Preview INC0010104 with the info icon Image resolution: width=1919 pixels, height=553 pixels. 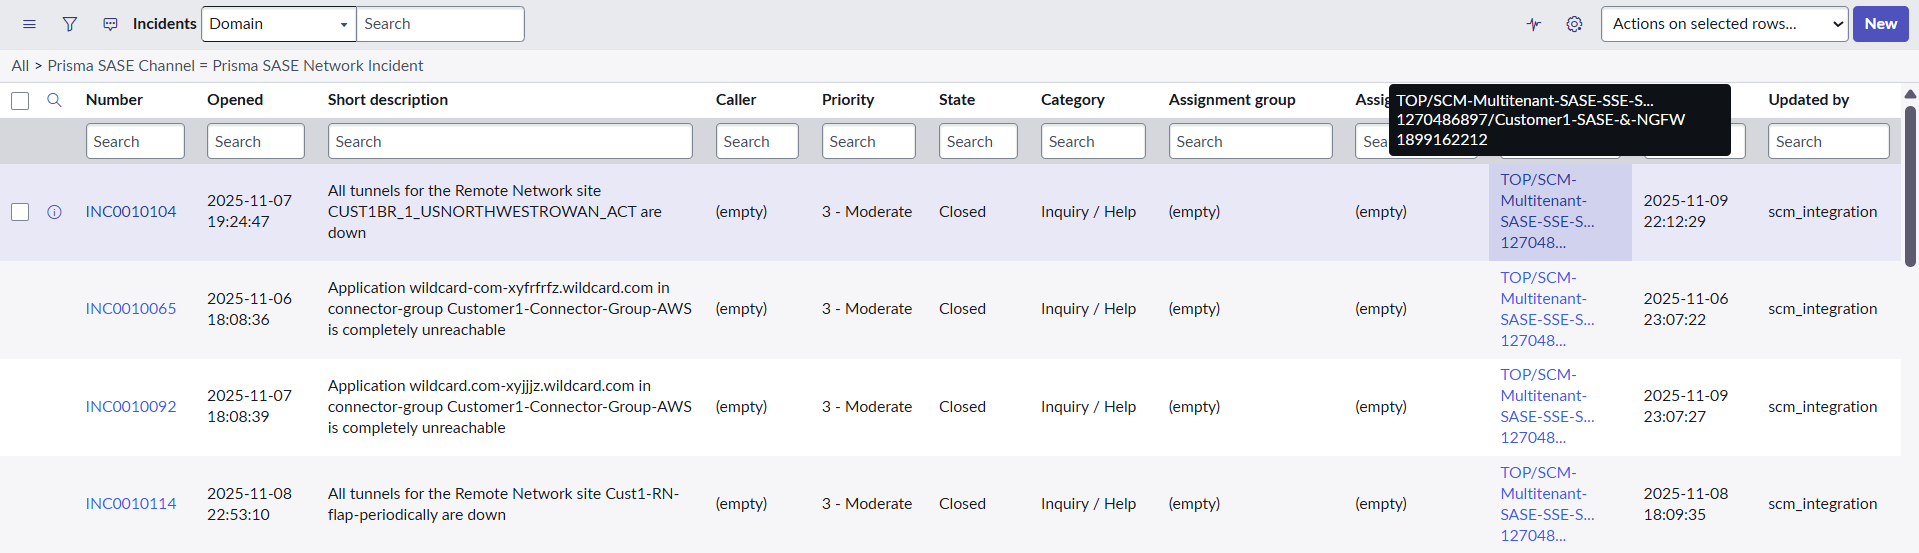pyautogui.click(x=55, y=212)
